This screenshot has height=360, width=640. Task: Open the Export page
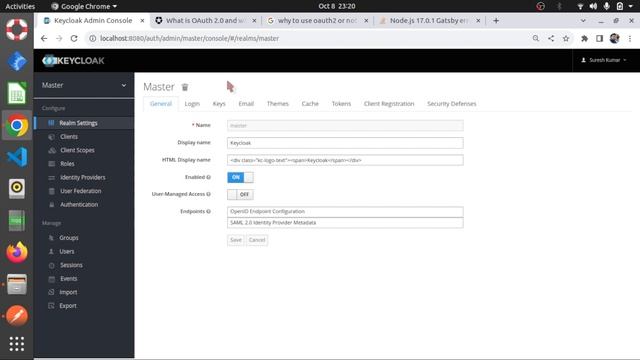68,306
